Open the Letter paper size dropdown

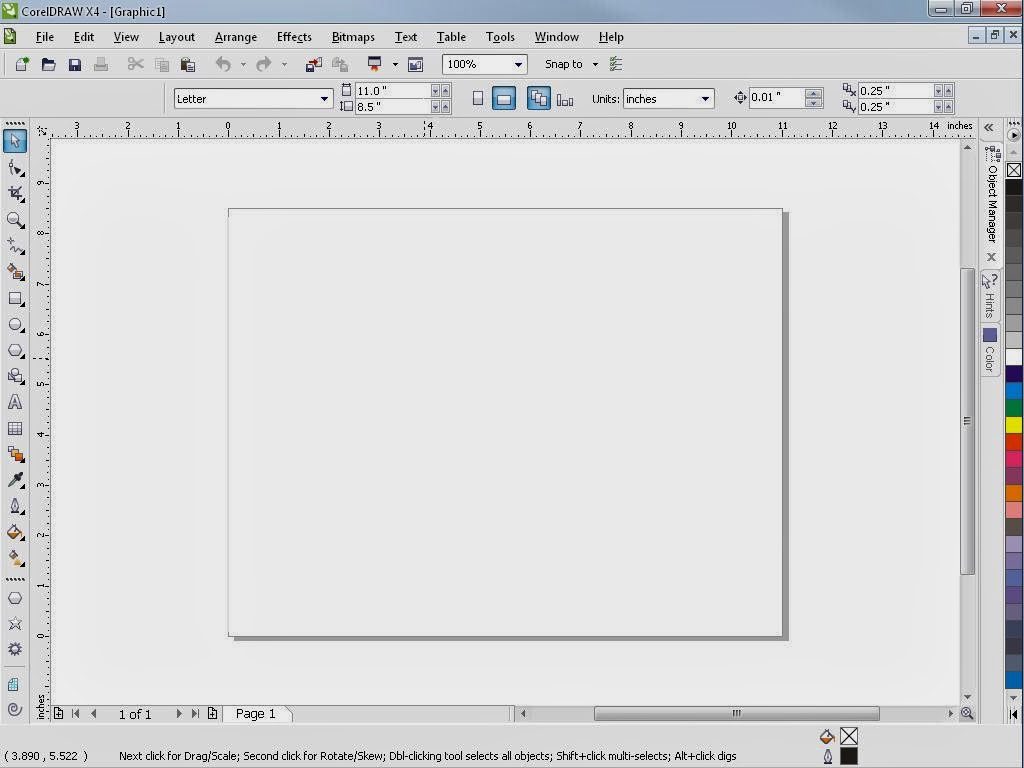pos(325,98)
